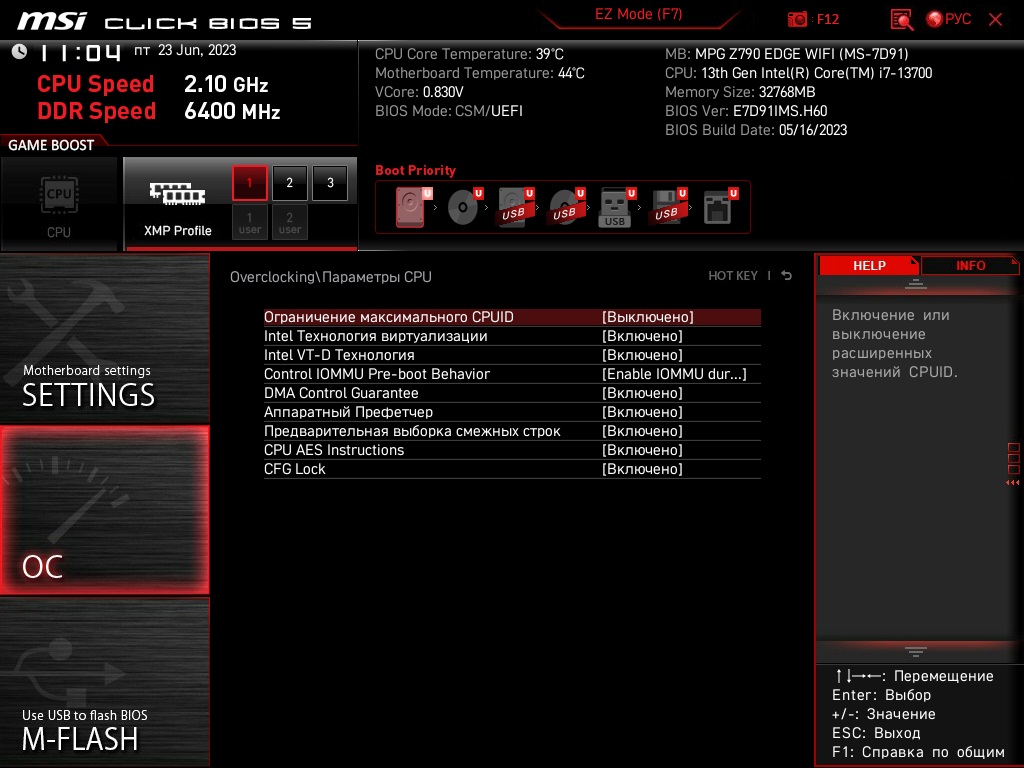1024x768 pixels.
Task: Take a screenshot with the F12 camera icon
Action: (x=797, y=19)
